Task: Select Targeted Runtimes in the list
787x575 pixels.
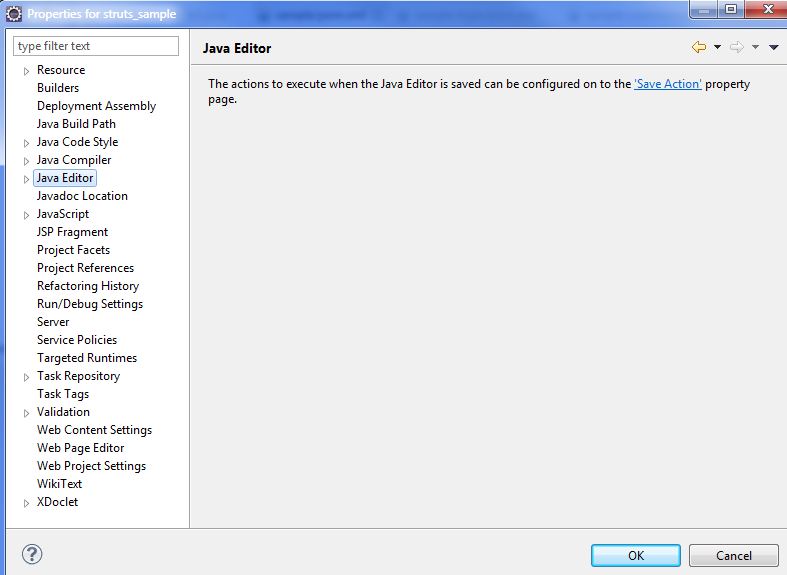Action: pos(87,358)
